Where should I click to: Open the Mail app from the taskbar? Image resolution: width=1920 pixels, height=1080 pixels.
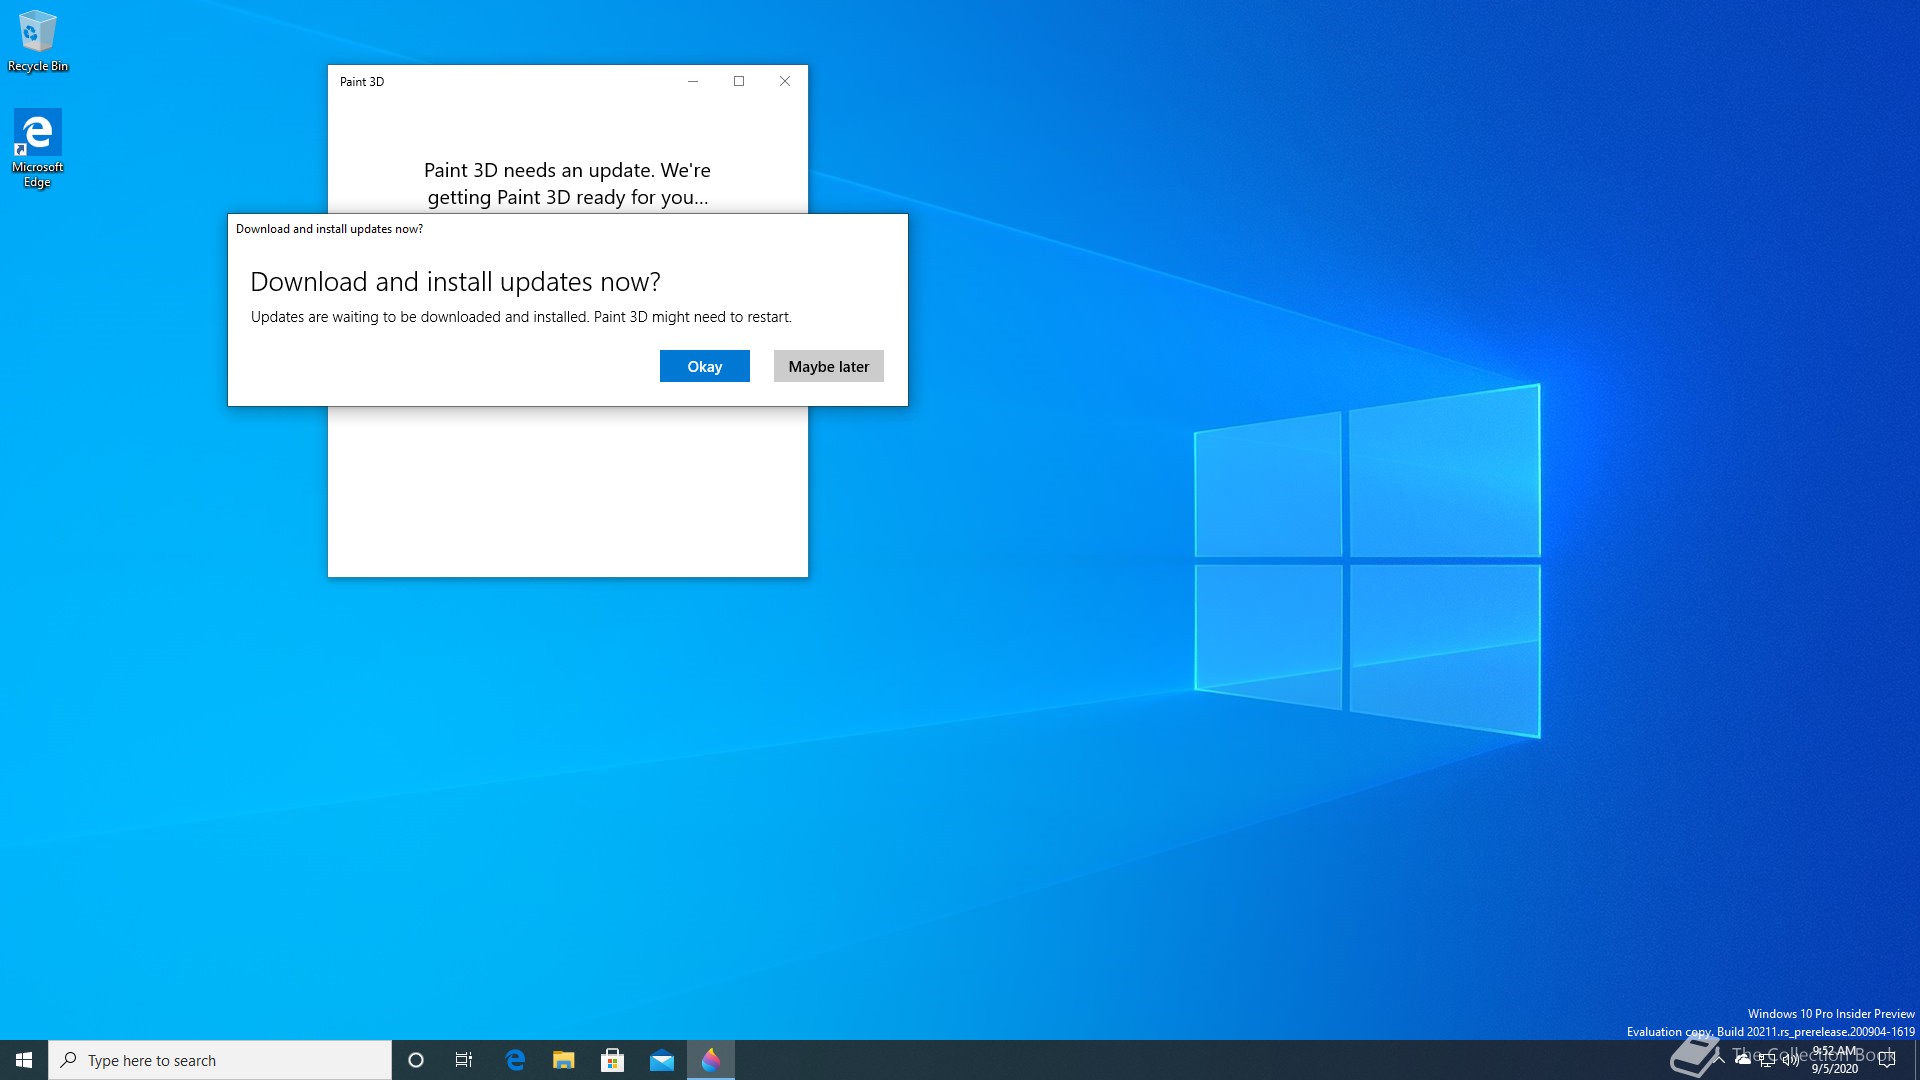pos(662,1060)
